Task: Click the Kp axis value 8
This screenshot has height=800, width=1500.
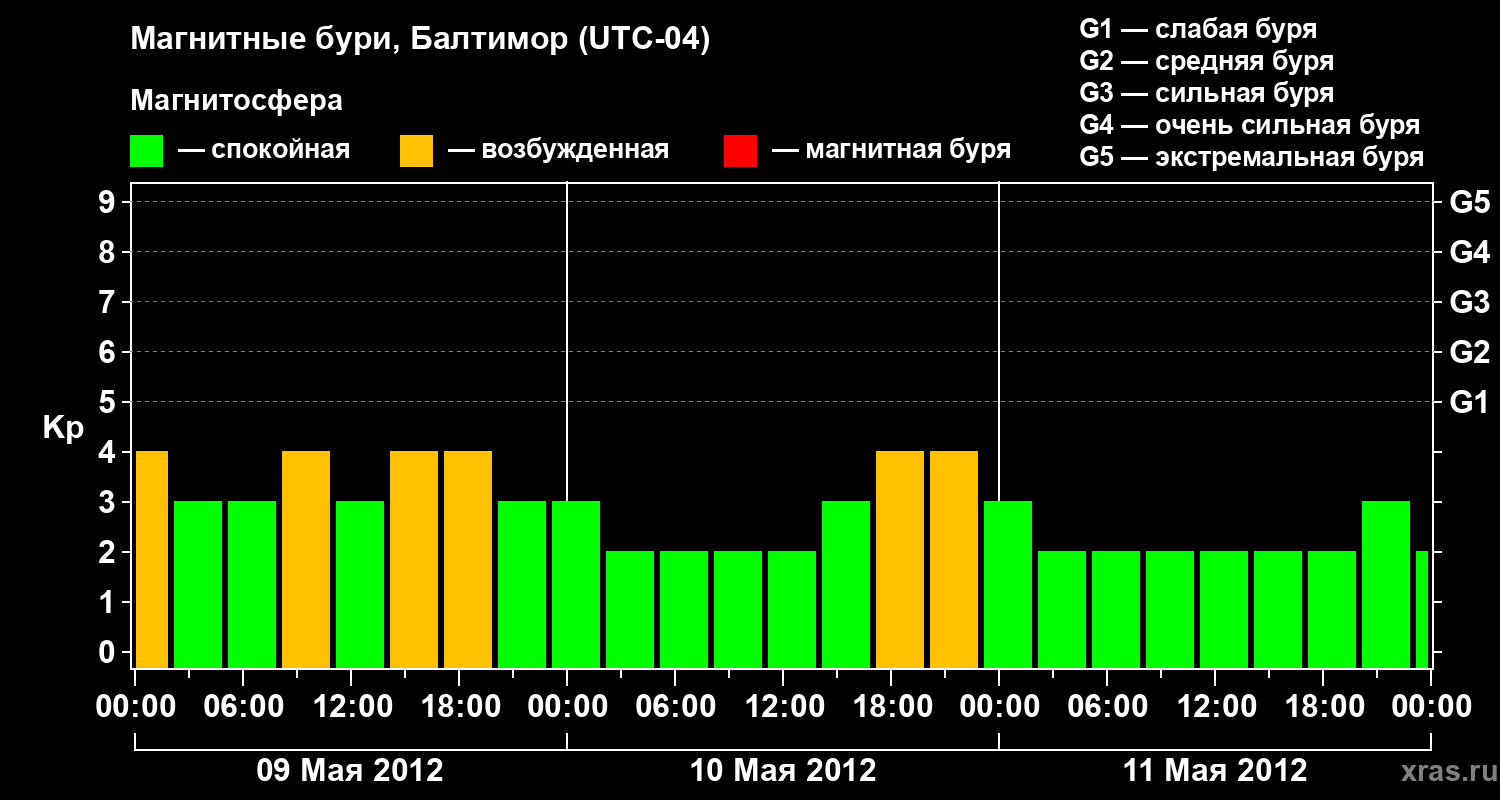Action: click(x=109, y=253)
